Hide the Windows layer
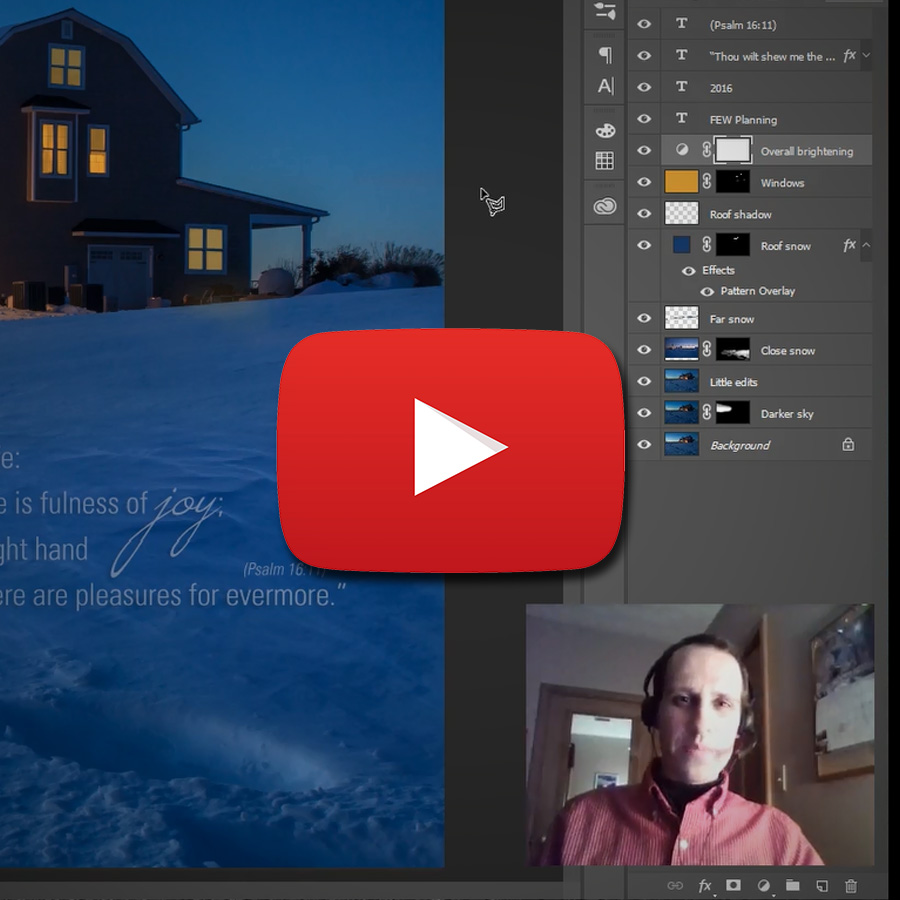Viewport: 900px width, 900px height. pyautogui.click(x=644, y=182)
